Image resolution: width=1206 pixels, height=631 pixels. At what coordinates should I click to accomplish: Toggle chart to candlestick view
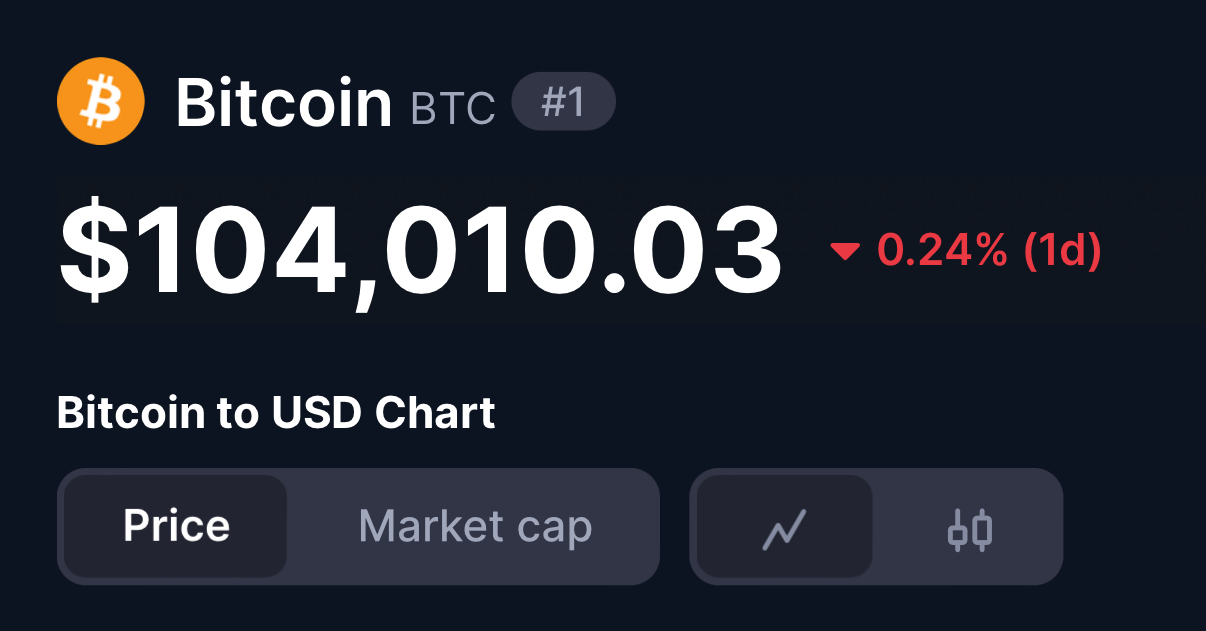[969, 527]
